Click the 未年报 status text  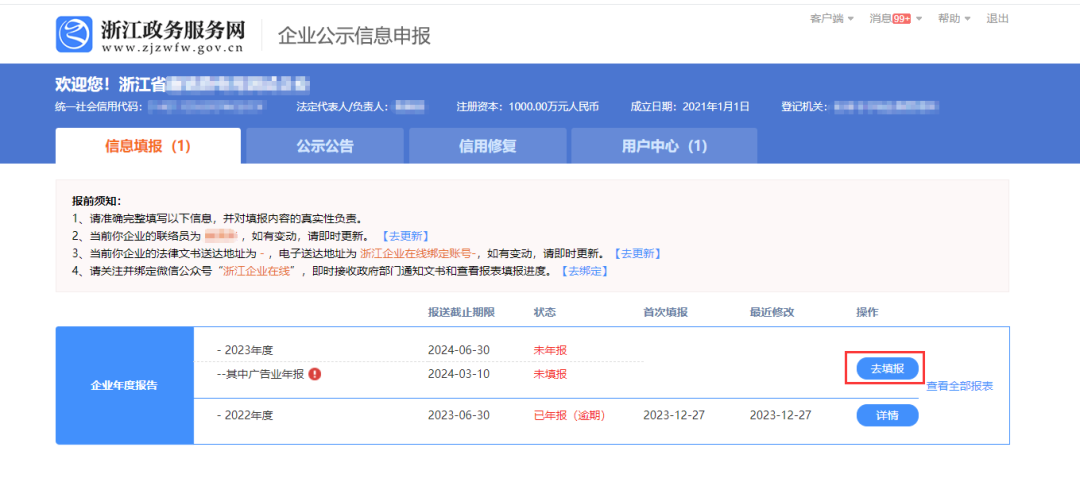coord(550,350)
